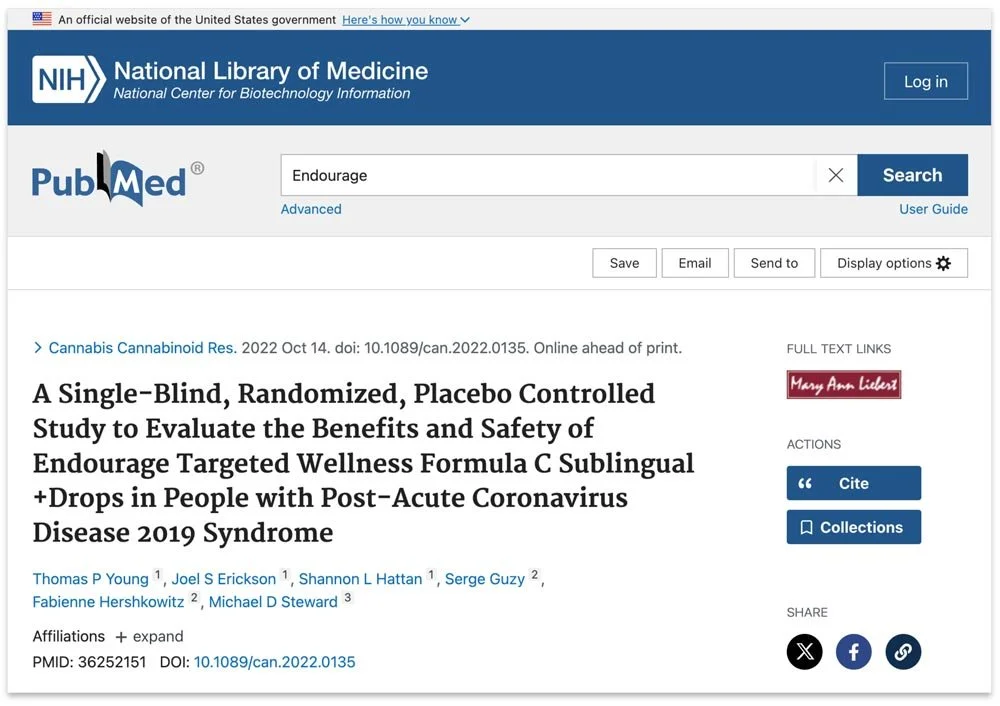The width and height of the screenshot is (1000, 706).
Task: Open the Send to menu
Action: (774, 263)
